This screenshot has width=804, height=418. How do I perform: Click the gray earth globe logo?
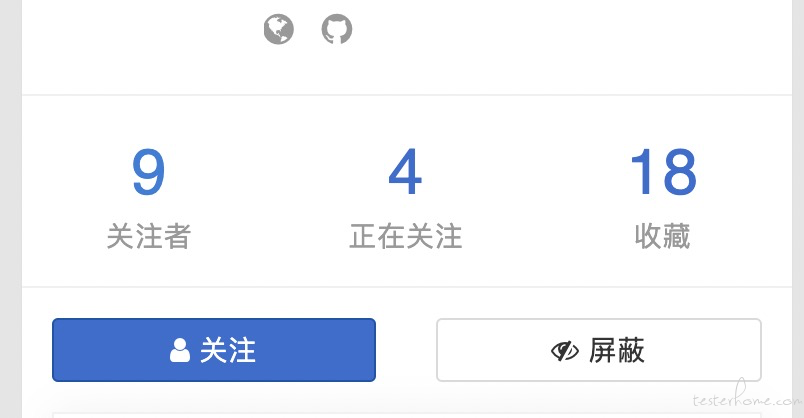(x=278, y=29)
